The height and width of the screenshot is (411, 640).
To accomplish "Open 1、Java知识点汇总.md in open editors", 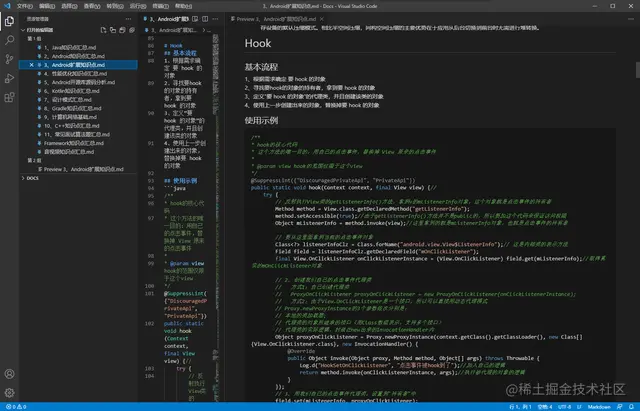I will click(x=70, y=47).
